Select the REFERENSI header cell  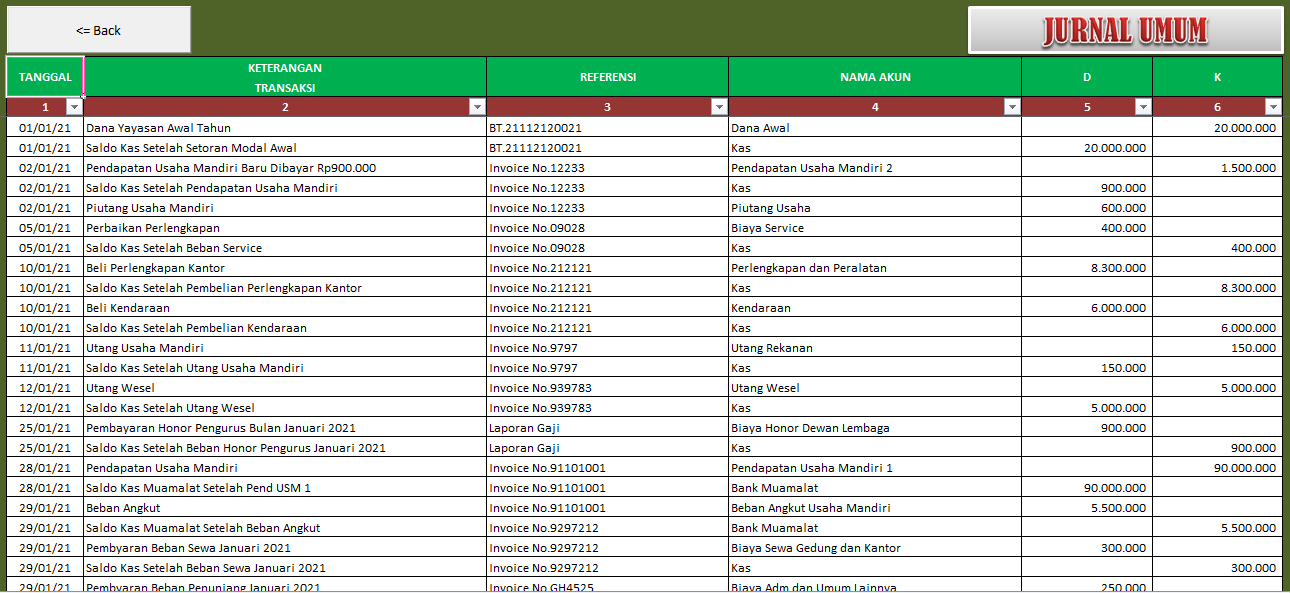607,77
